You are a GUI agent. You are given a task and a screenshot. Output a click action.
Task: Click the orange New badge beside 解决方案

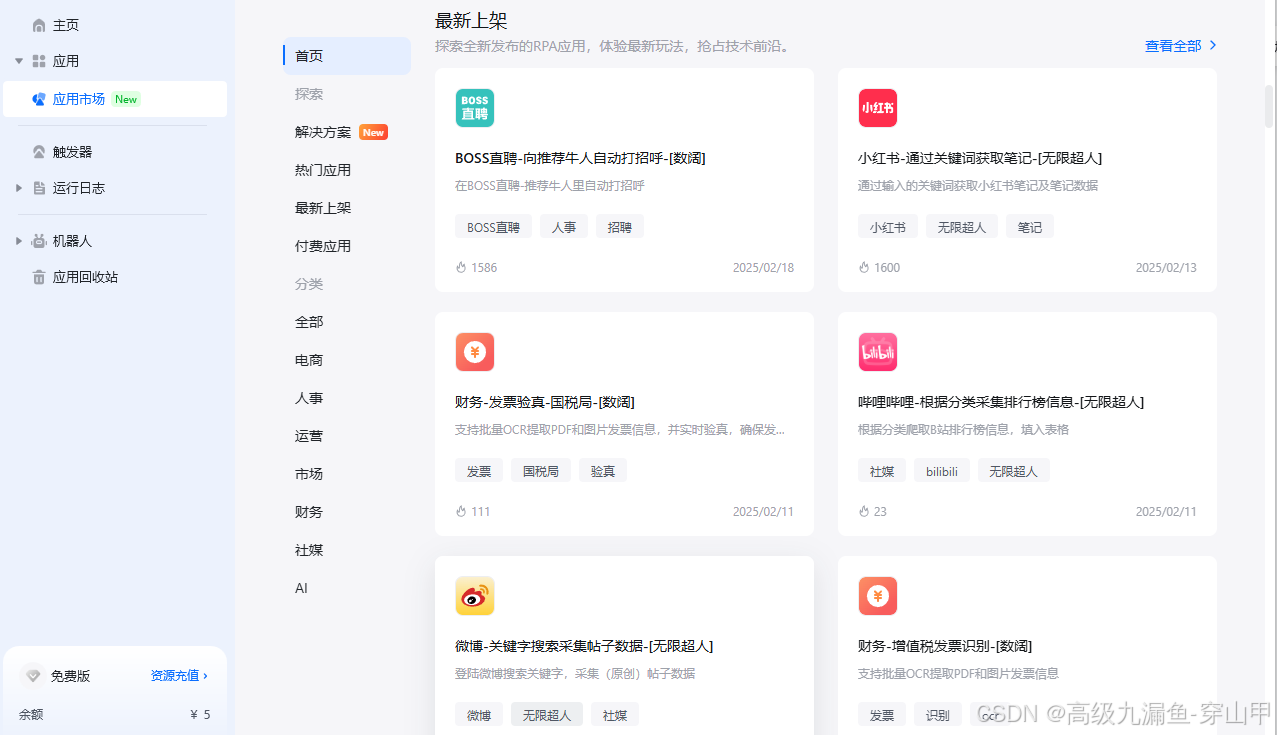pos(373,132)
